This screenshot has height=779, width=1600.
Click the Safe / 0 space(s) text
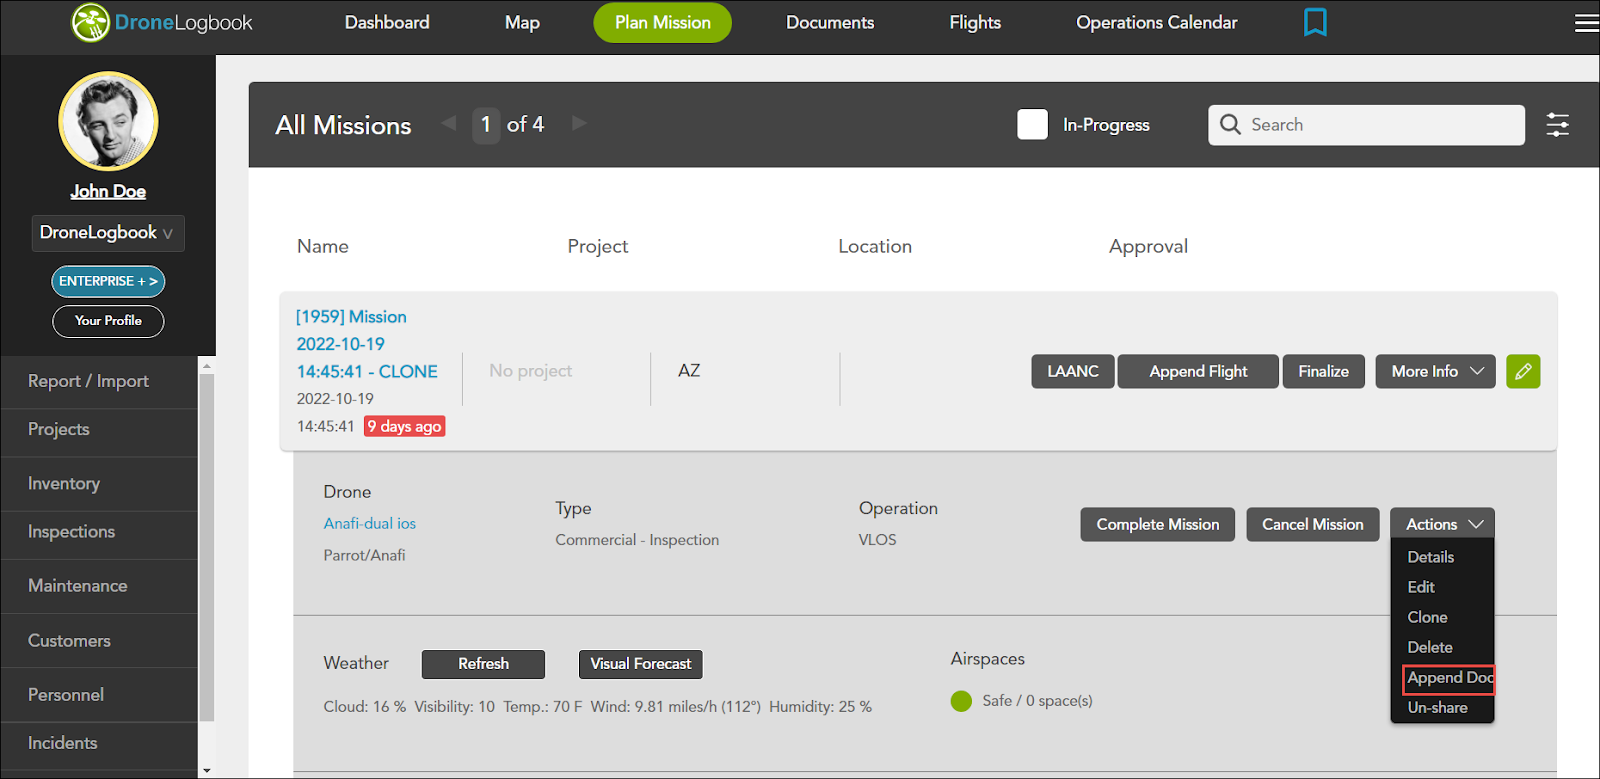click(x=1037, y=701)
